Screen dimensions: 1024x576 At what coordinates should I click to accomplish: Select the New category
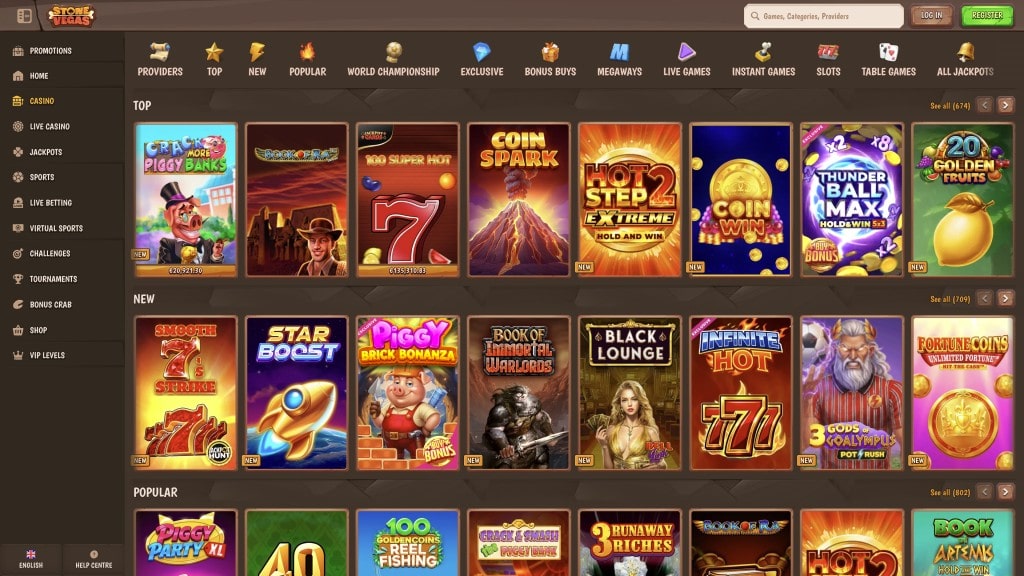pos(257,59)
